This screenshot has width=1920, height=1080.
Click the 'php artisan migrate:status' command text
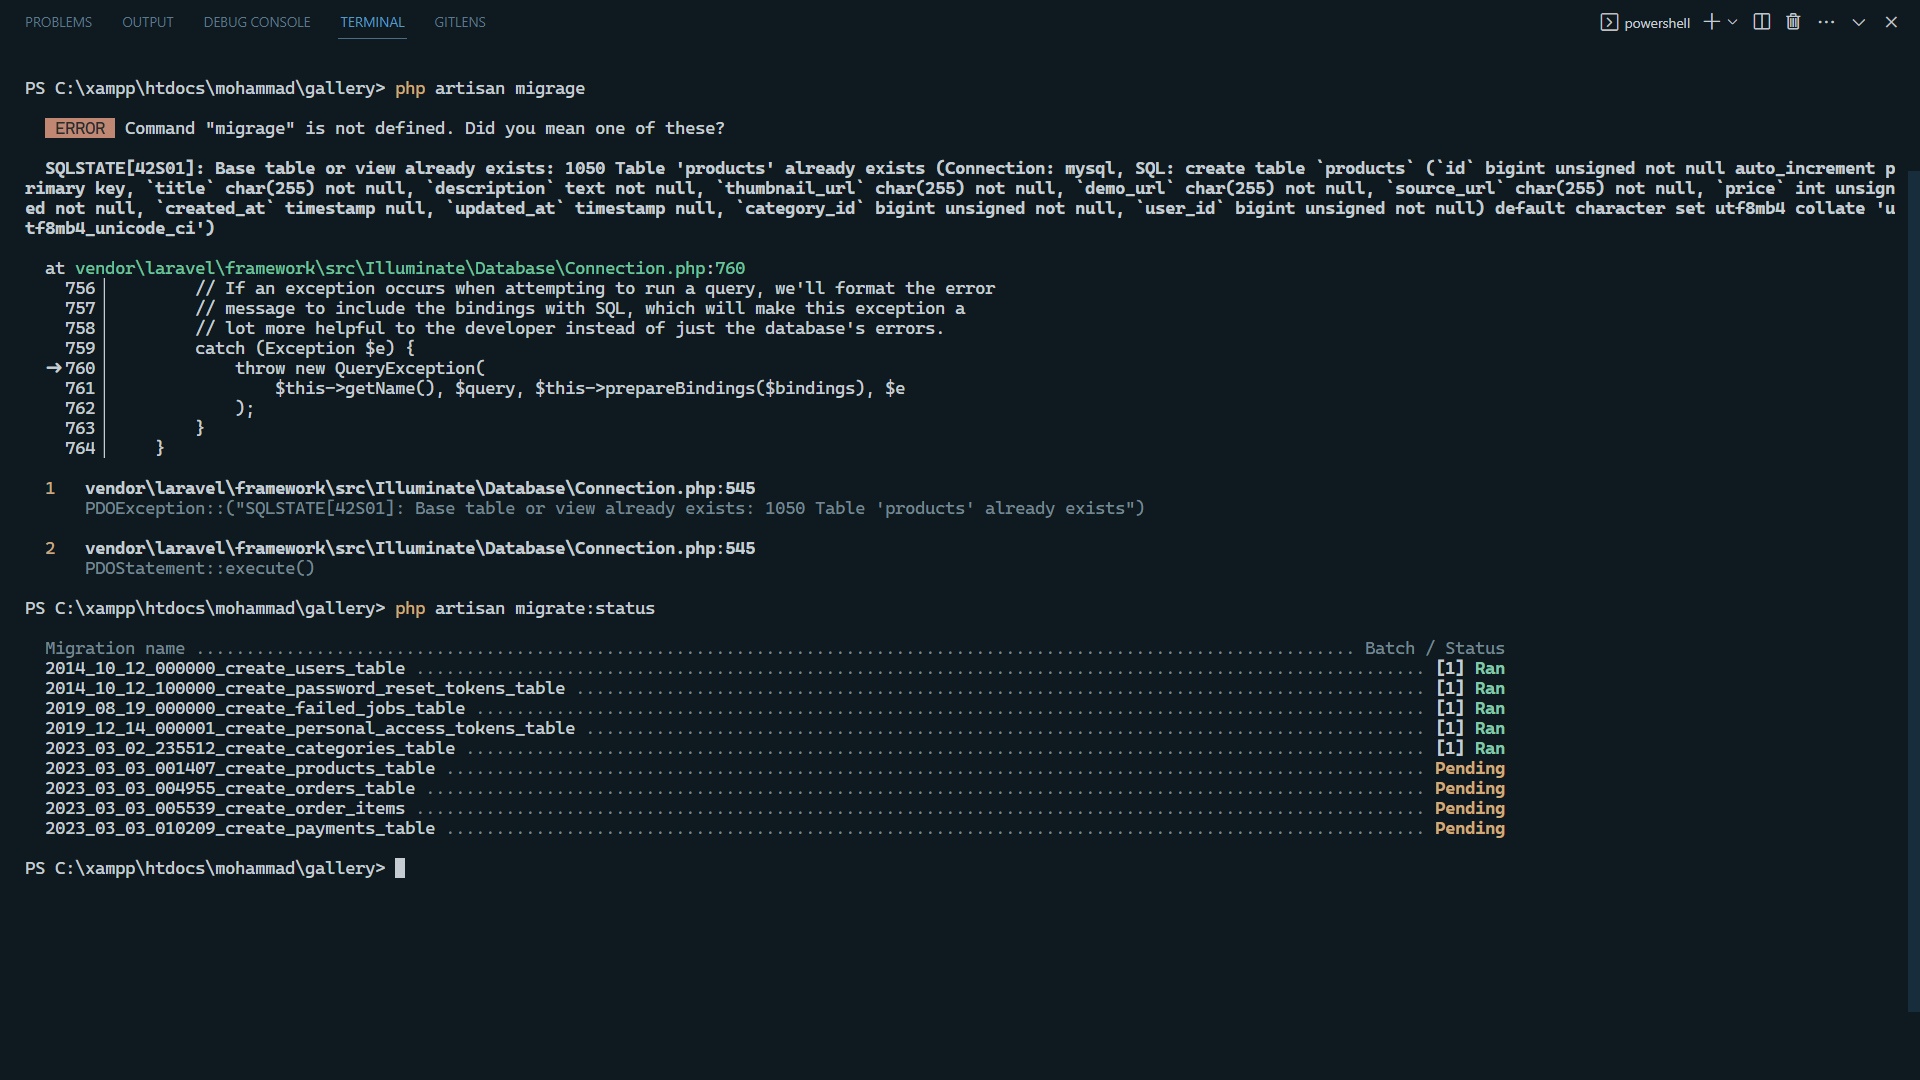tap(525, 608)
